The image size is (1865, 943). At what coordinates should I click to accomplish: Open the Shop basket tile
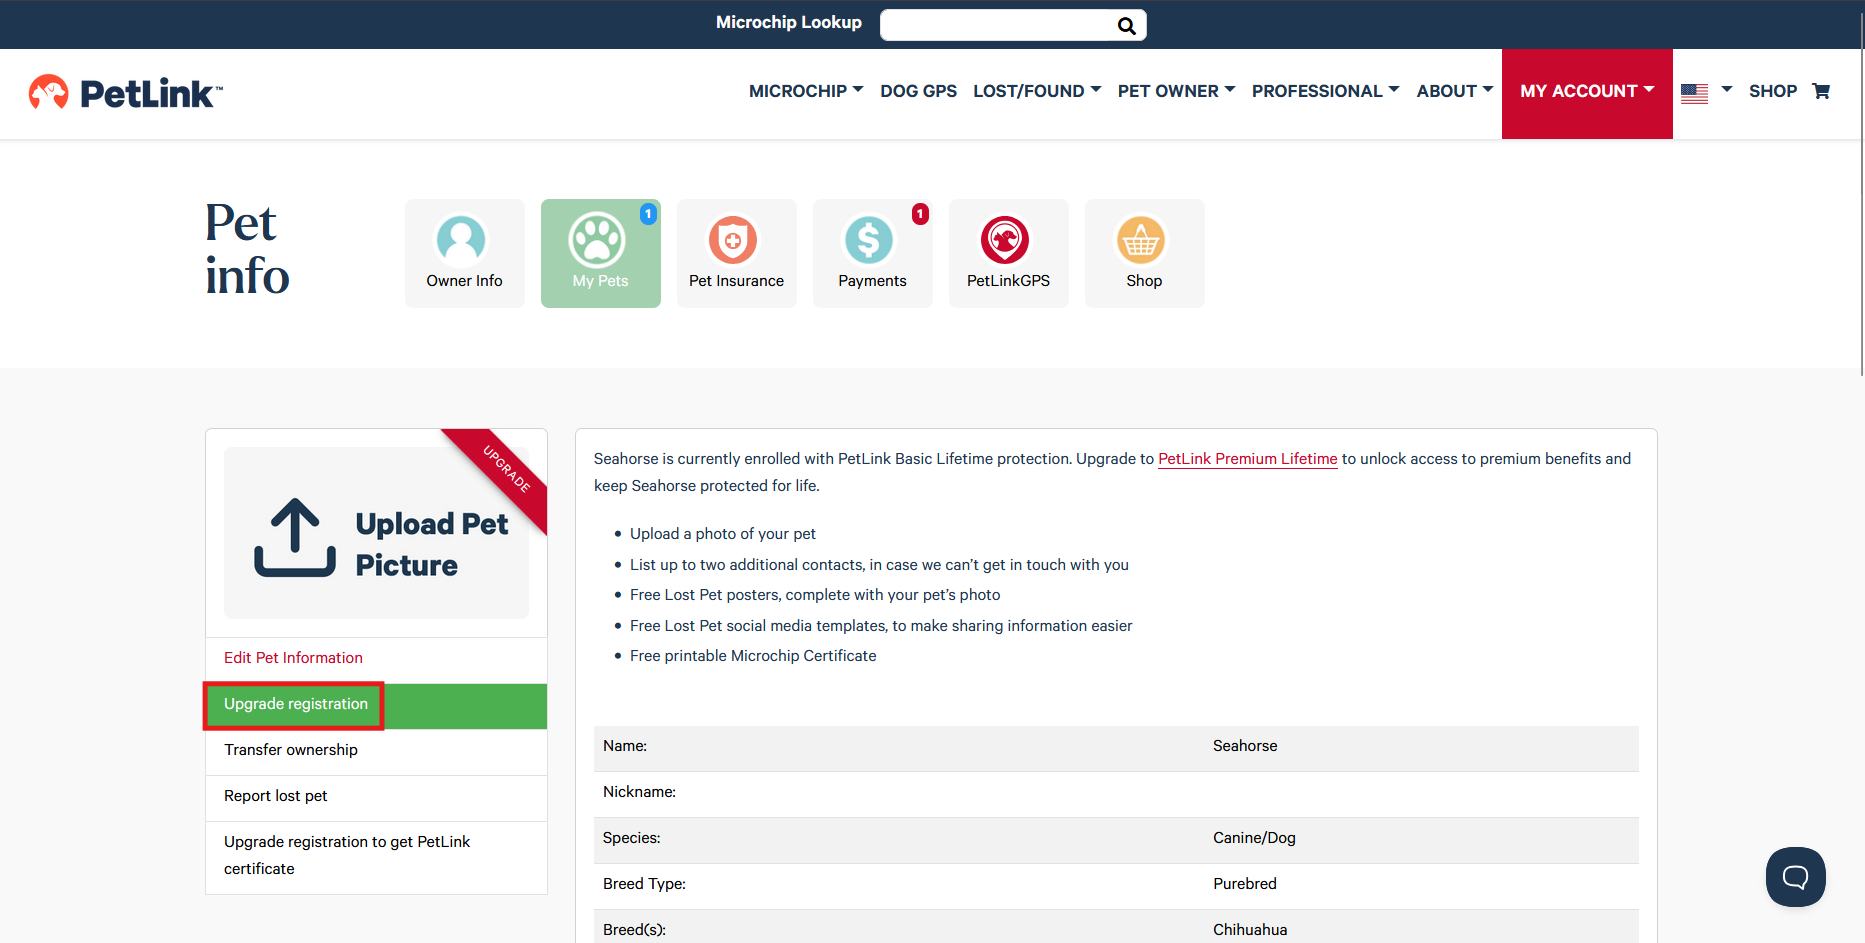tap(1145, 253)
